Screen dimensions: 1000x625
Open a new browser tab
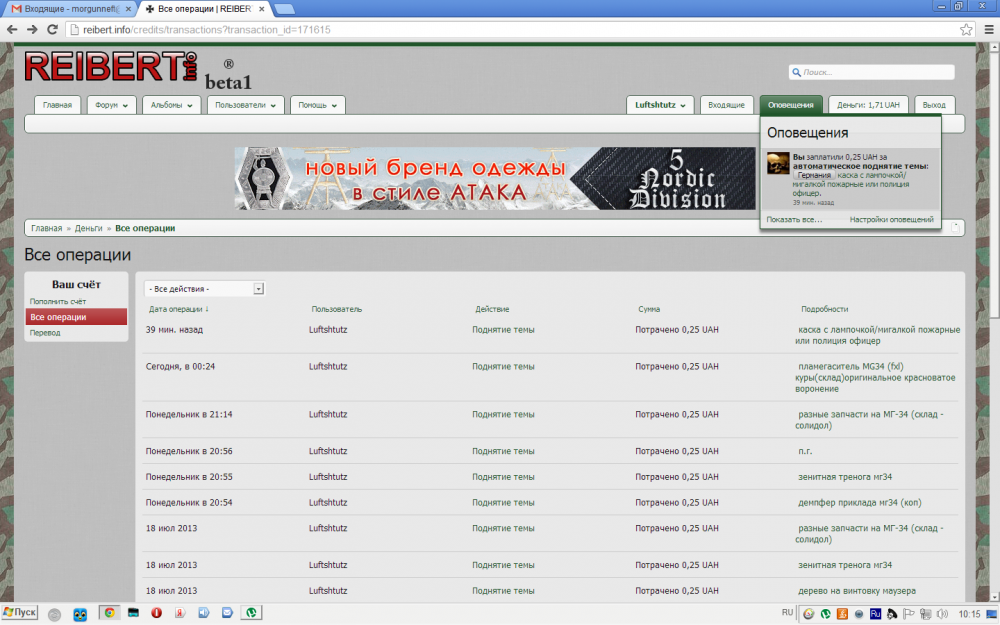(284, 9)
